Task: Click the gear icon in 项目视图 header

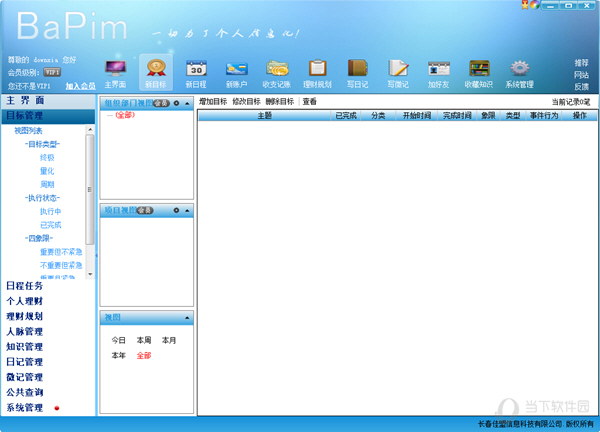Action: [176, 210]
